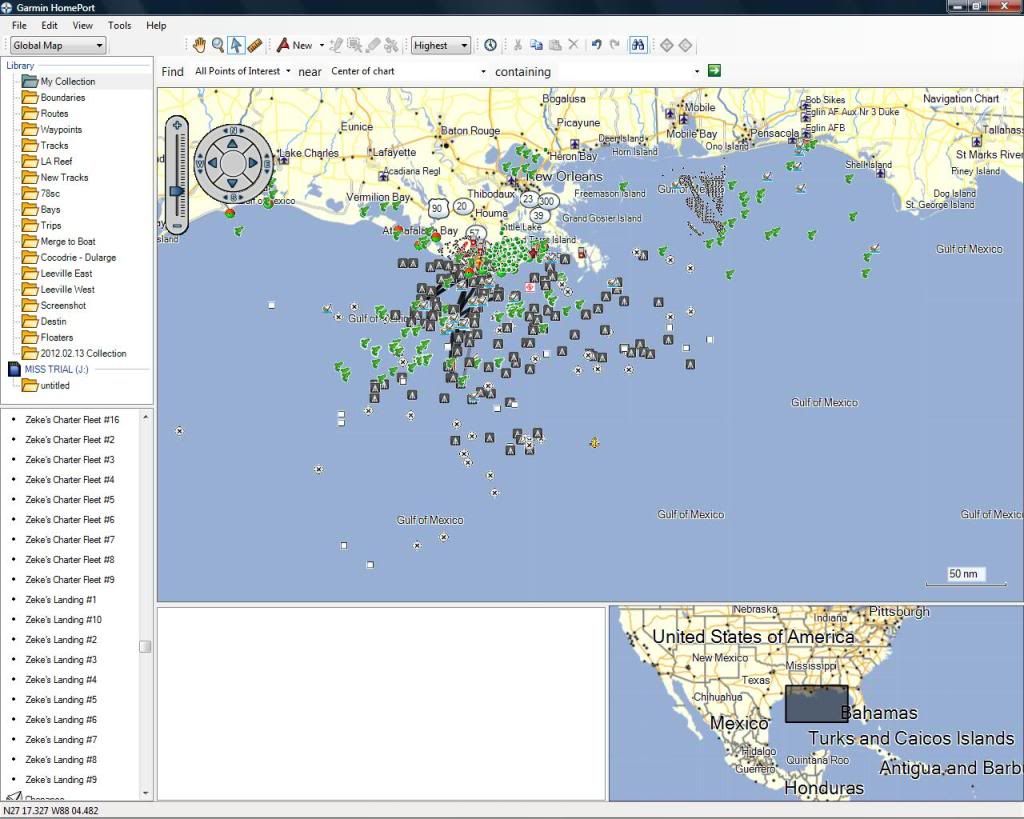Click the Redo arrow icon
The width and height of the screenshot is (1024, 819).
click(x=615, y=44)
